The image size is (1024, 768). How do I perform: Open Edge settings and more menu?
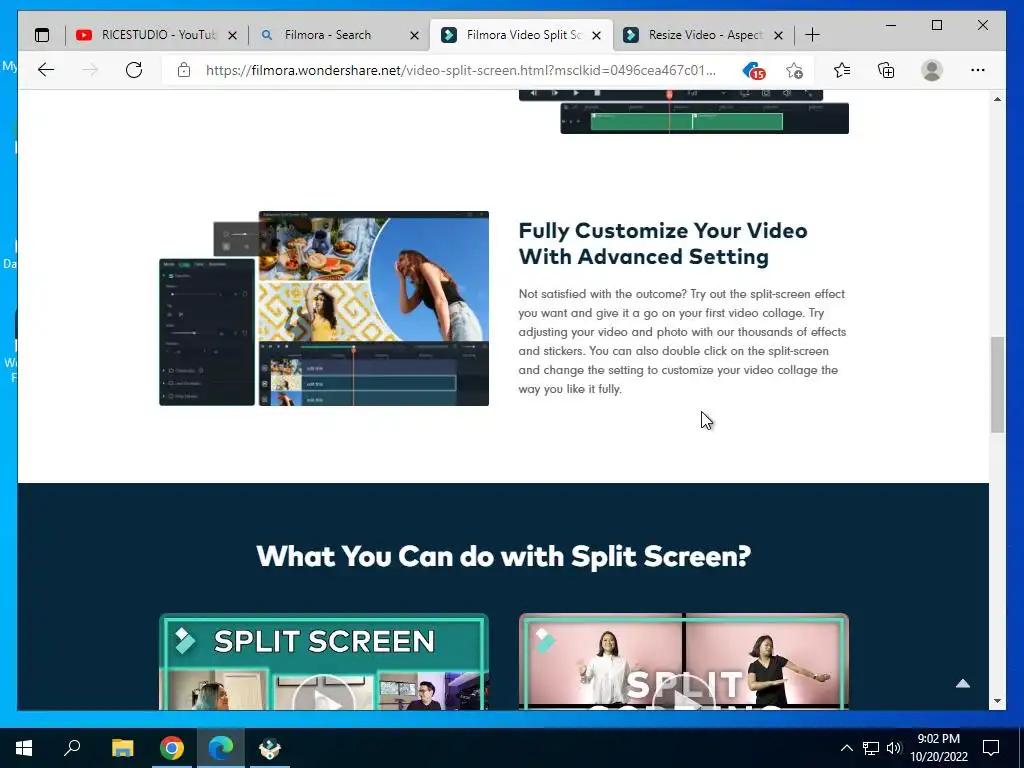(978, 70)
